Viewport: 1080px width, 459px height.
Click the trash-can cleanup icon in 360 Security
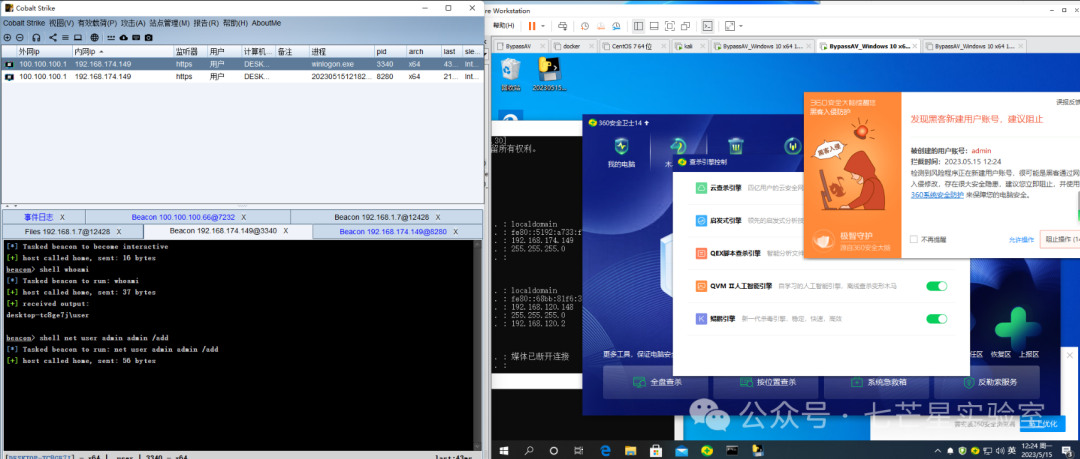coord(736,146)
